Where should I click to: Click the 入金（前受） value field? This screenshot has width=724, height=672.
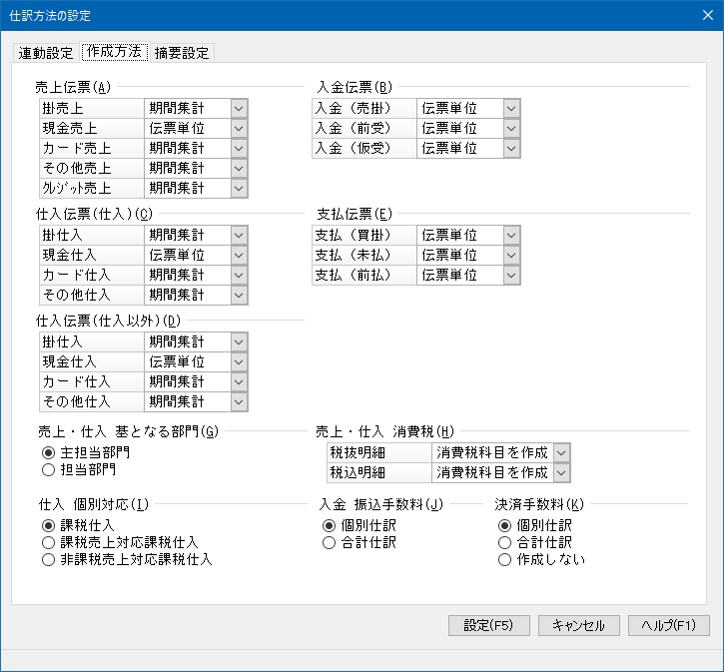click(x=457, y=128)
